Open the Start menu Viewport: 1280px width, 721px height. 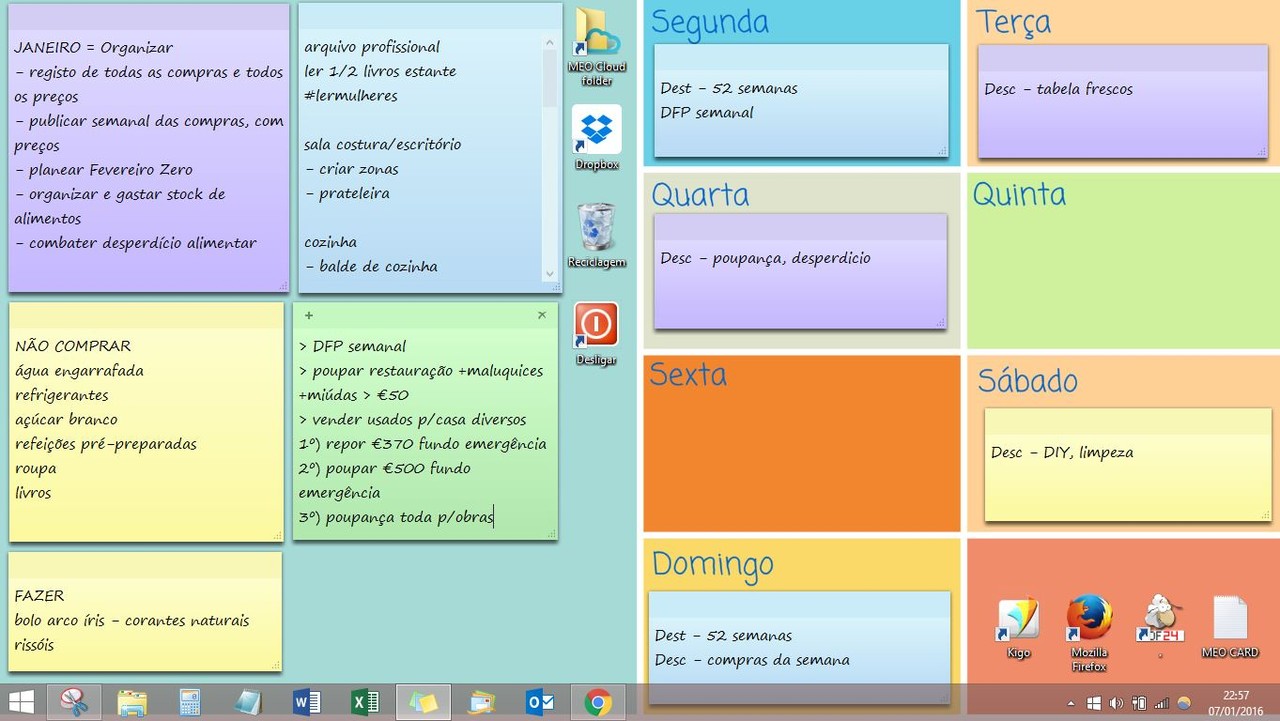click(20, 700)
